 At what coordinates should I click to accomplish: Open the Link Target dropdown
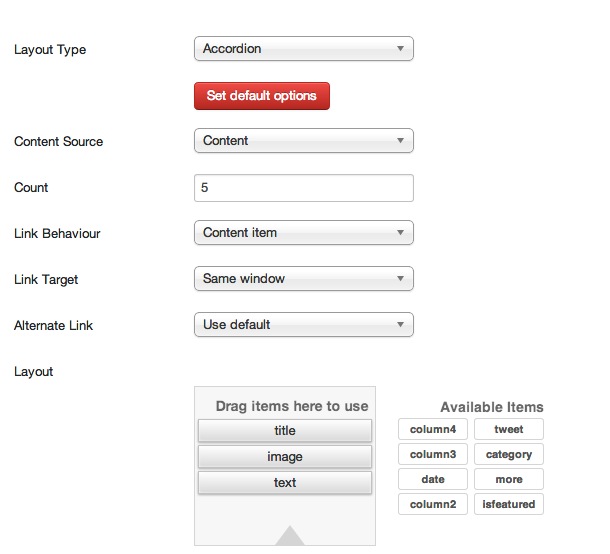[x=303, y=279]
